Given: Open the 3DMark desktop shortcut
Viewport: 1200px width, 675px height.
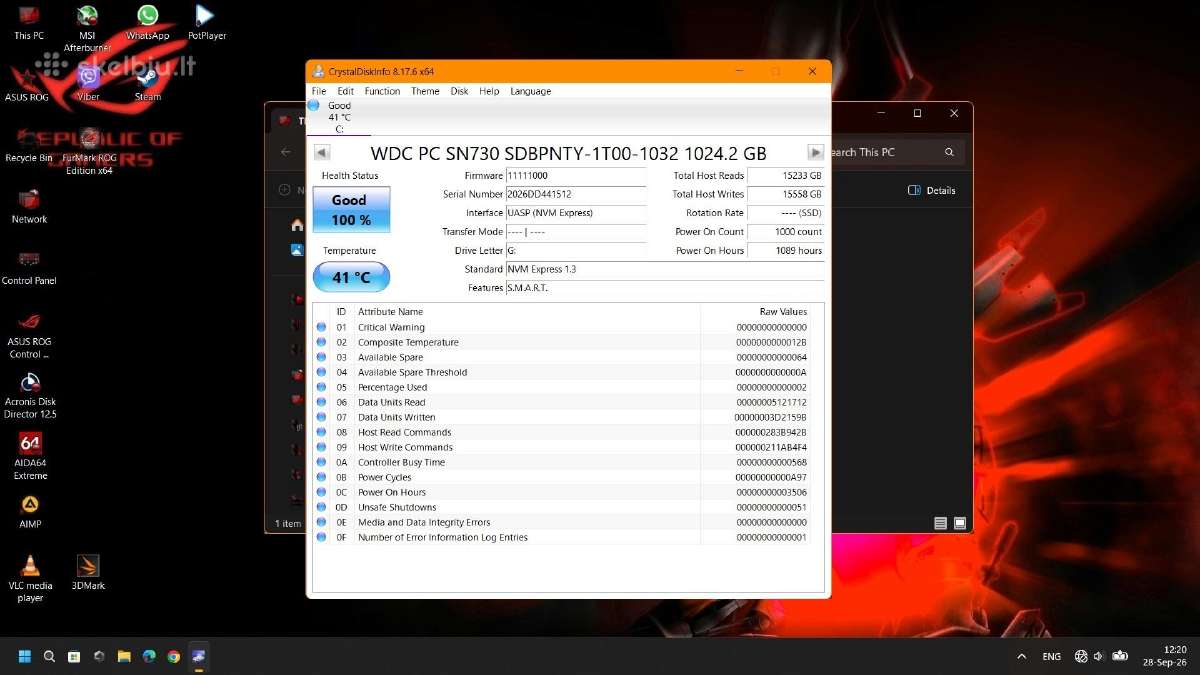Looking at the screenshot, I should 88,573.
